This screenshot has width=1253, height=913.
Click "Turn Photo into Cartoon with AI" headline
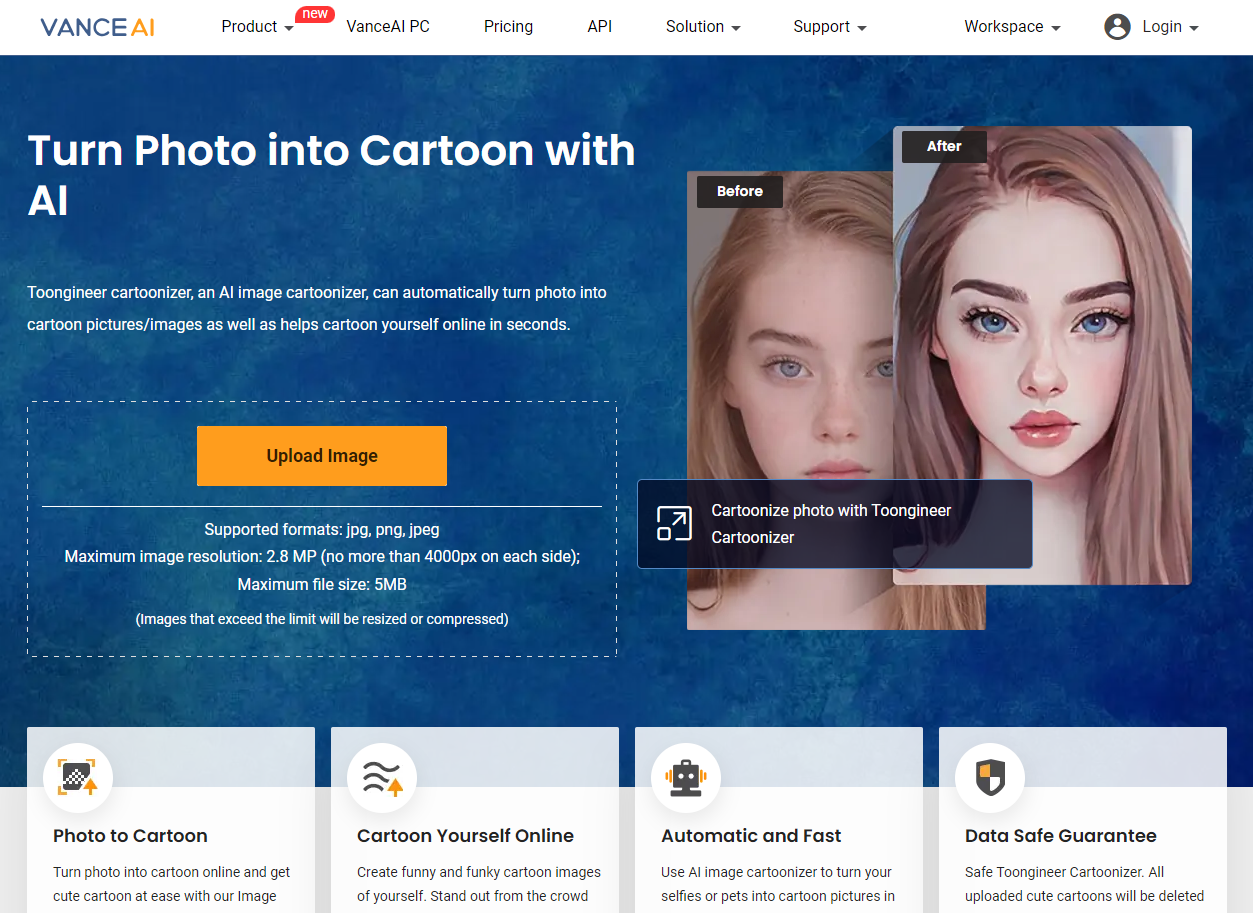click(331, 175)
